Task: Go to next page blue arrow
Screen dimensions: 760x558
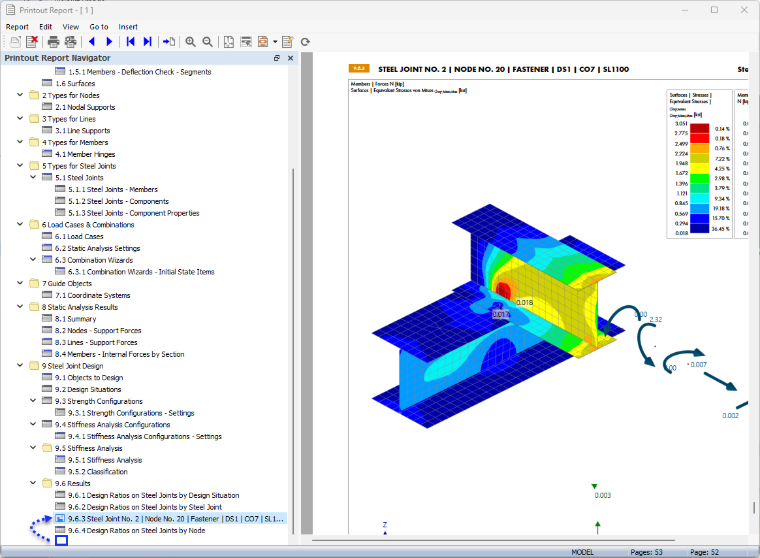Action: click(109, 42)
